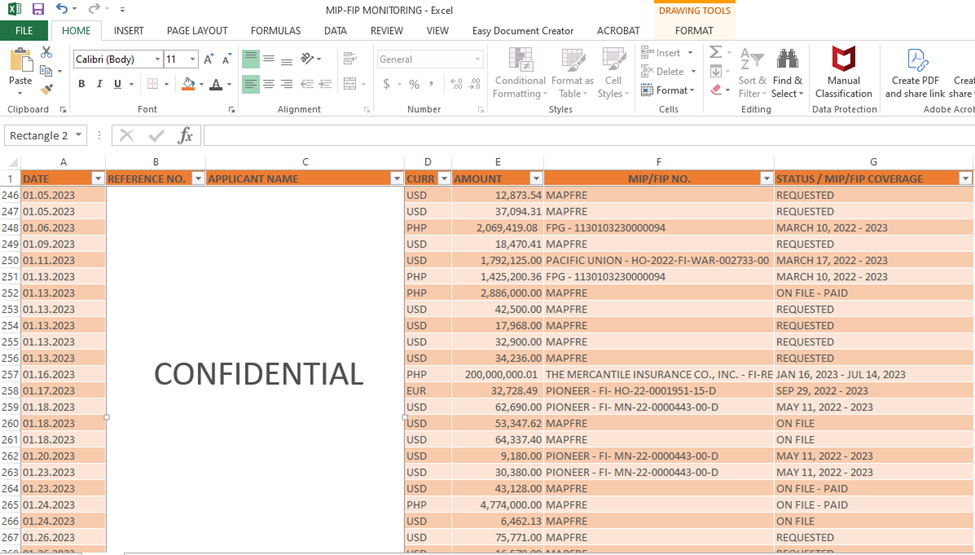Open CURR column filter dropdown

[x=444, y=179]
